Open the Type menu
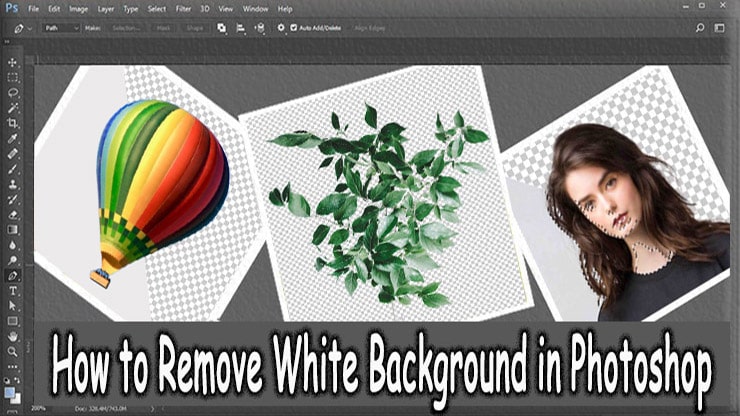This screenshot has height=416, width=740. tap(131, 8)
